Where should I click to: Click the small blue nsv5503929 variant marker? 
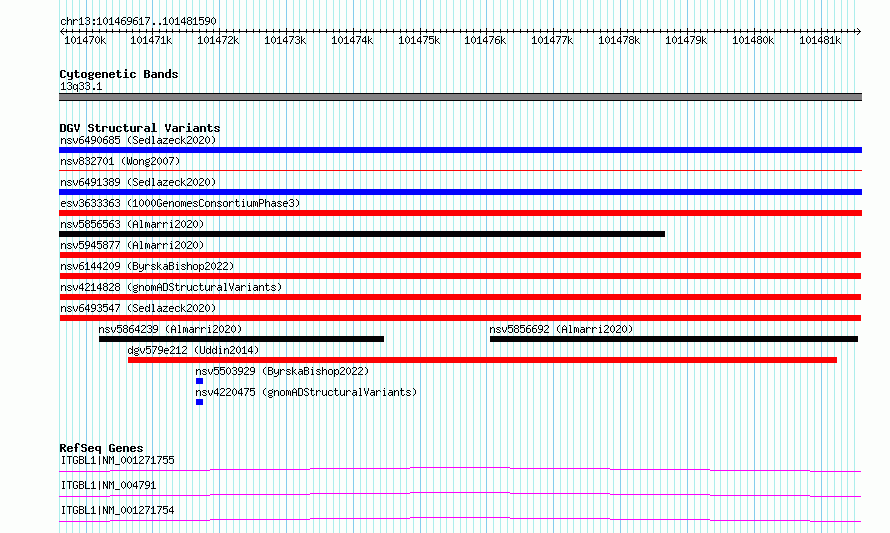coord(199,381)
